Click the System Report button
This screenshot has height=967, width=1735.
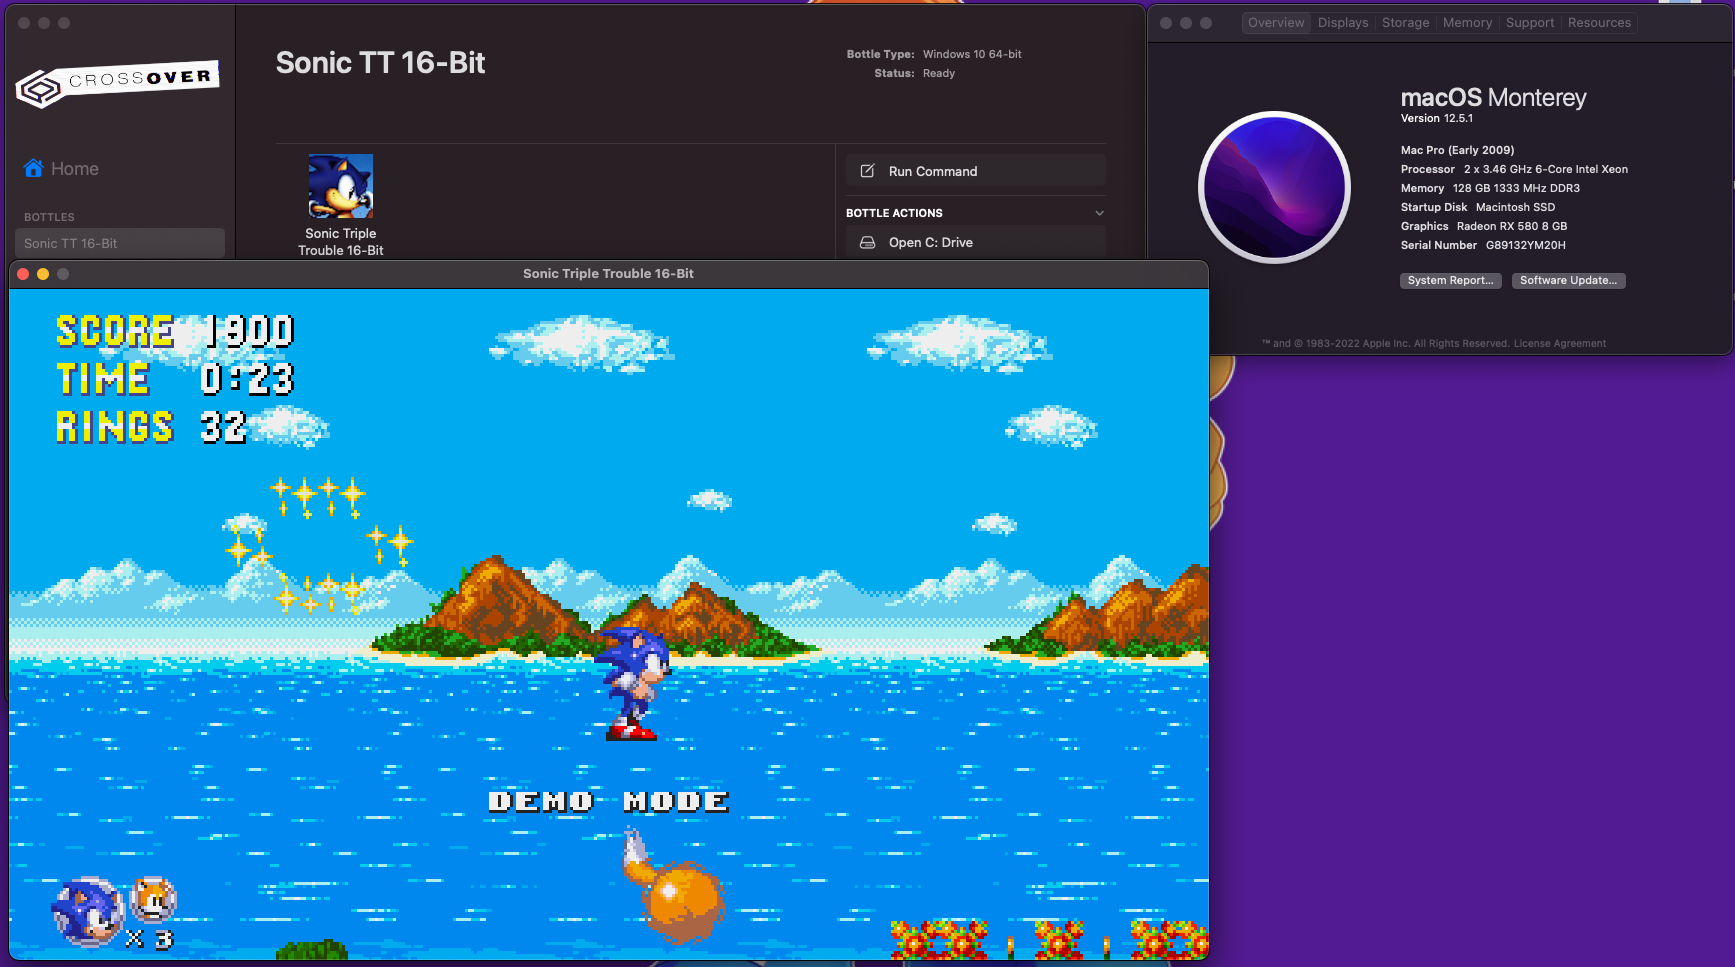[x=1450, y=280]
